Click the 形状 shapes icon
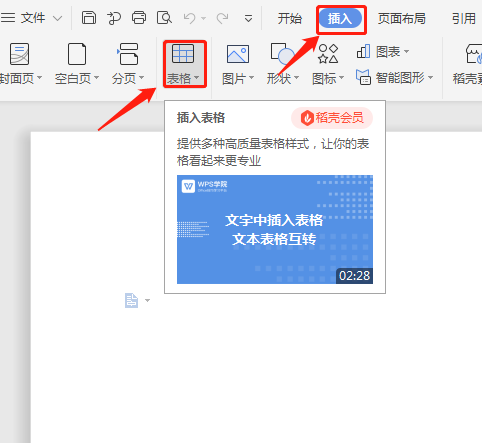482x443 pixels. 282,54
